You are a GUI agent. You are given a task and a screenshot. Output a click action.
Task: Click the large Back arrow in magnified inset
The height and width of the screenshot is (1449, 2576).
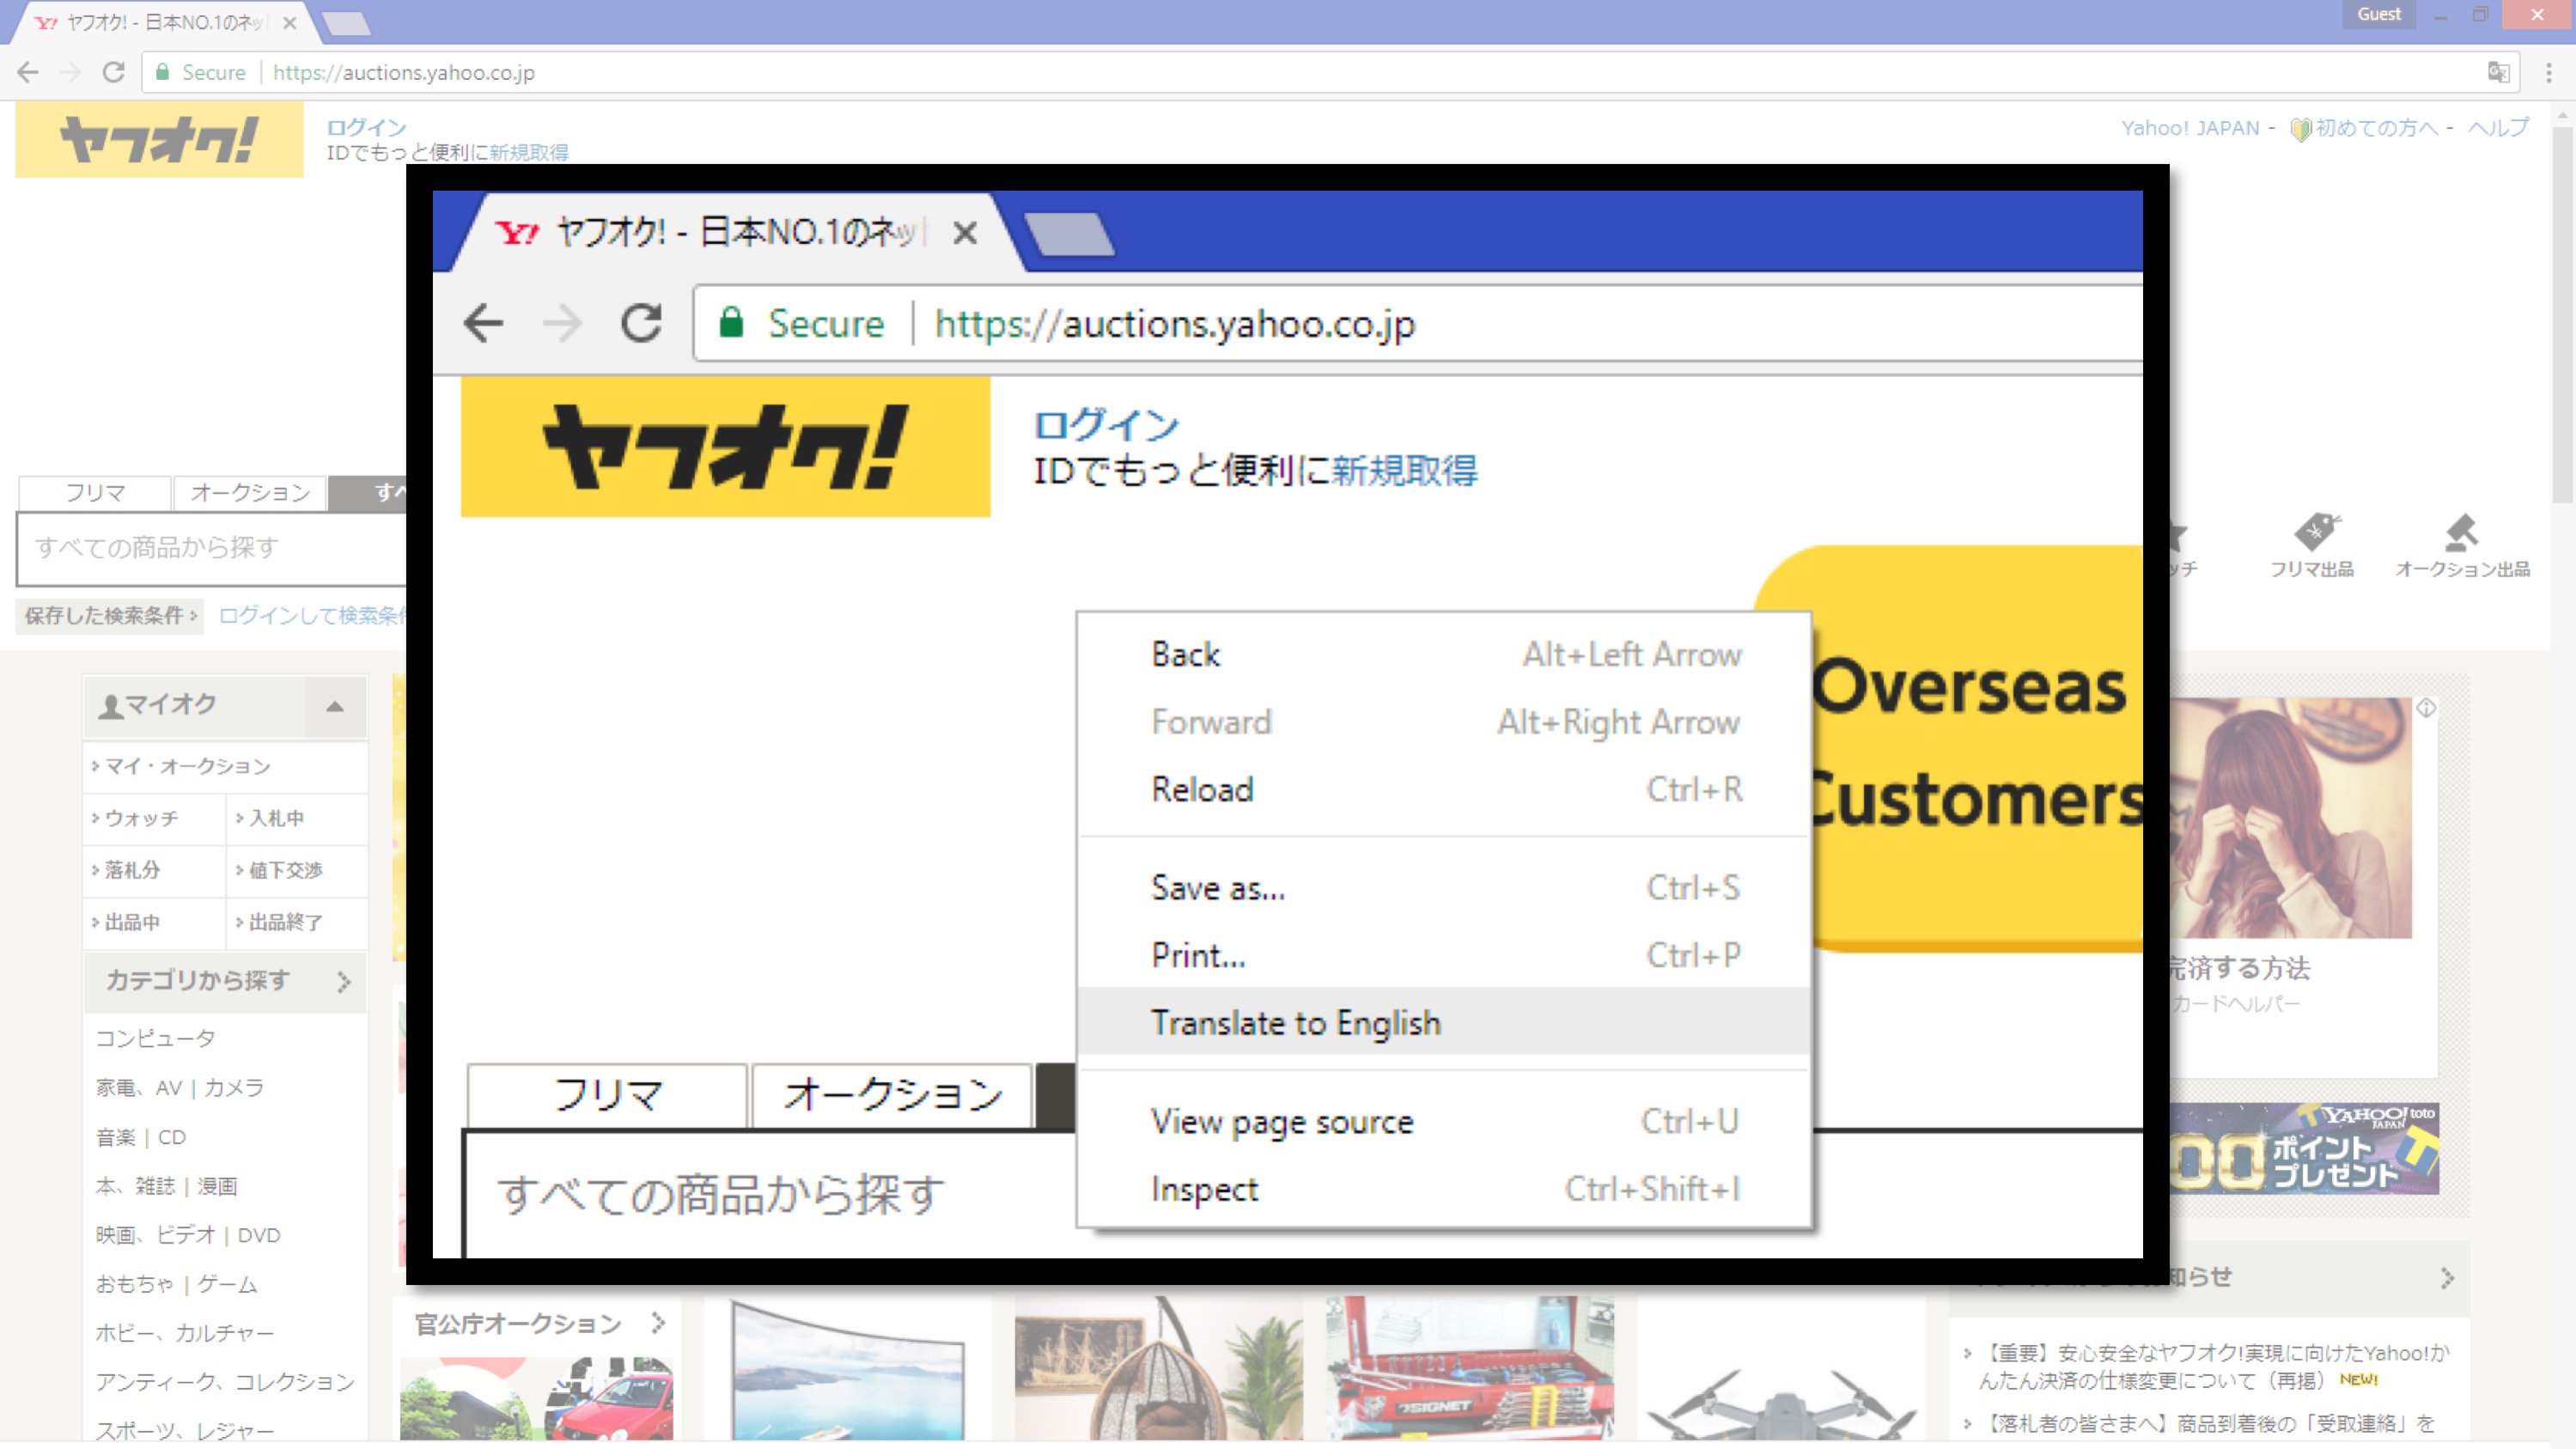(484, 323)
